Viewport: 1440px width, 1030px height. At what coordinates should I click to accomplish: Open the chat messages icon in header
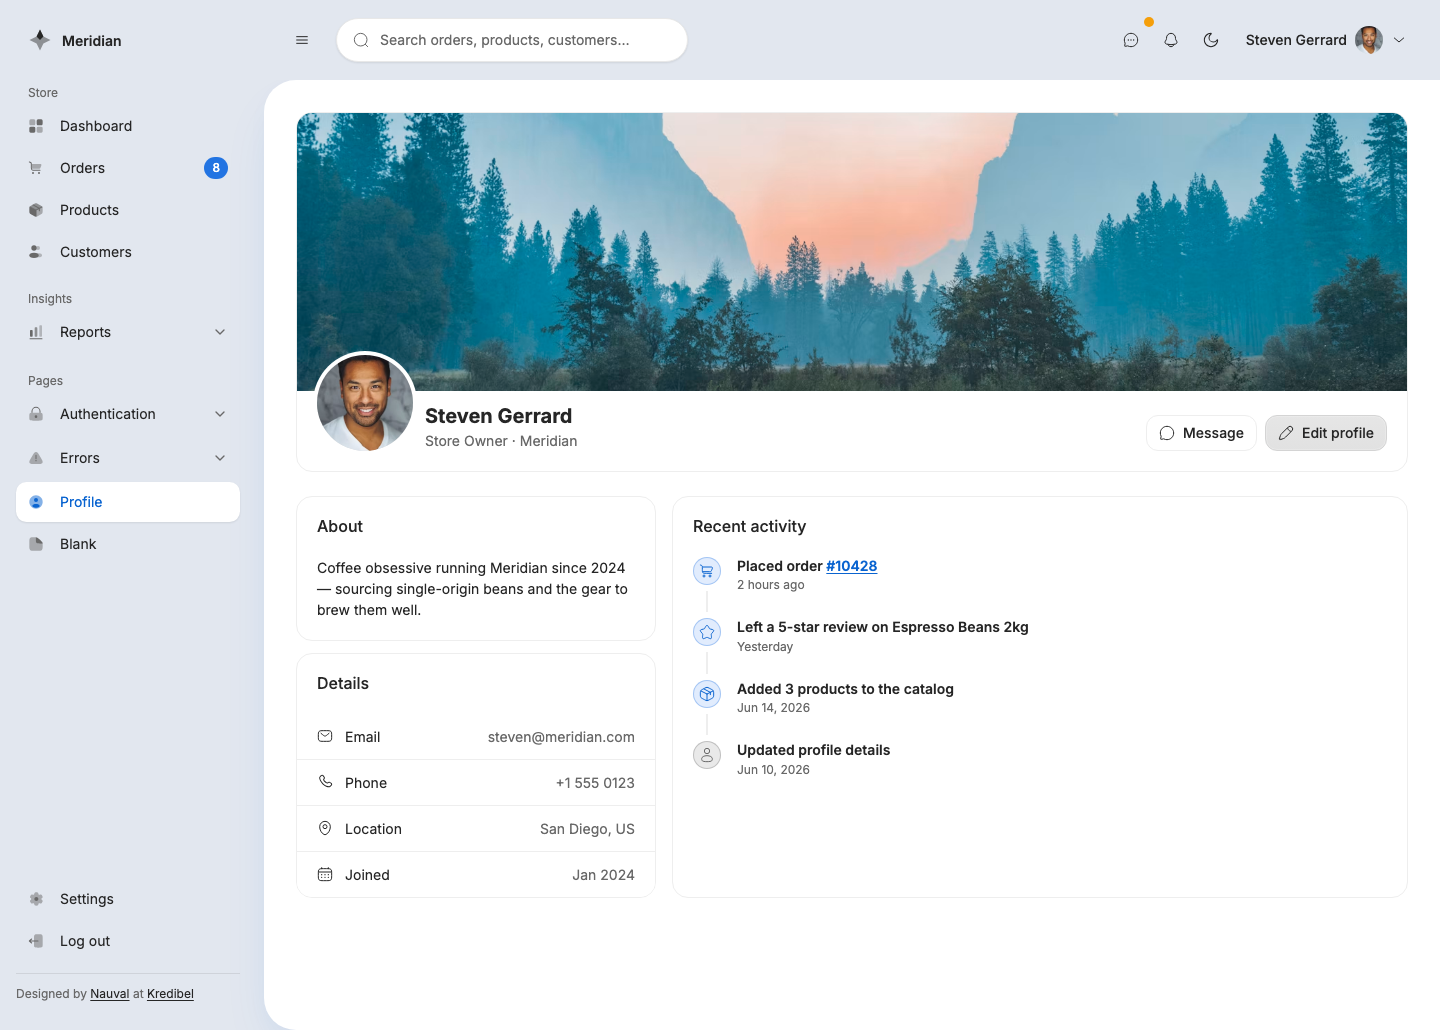coord(1131,40)
